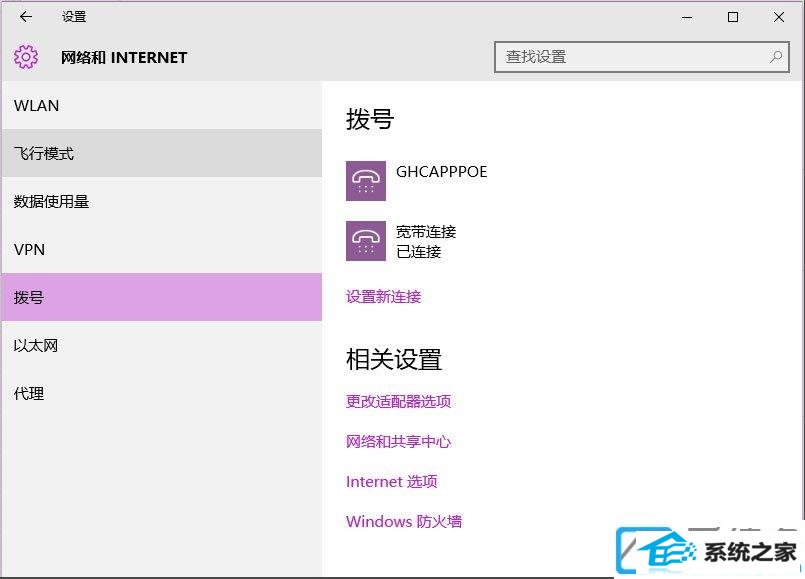The image size is (805, 579).
Task: Open Internet 选项 link
Action: [392, 481]
